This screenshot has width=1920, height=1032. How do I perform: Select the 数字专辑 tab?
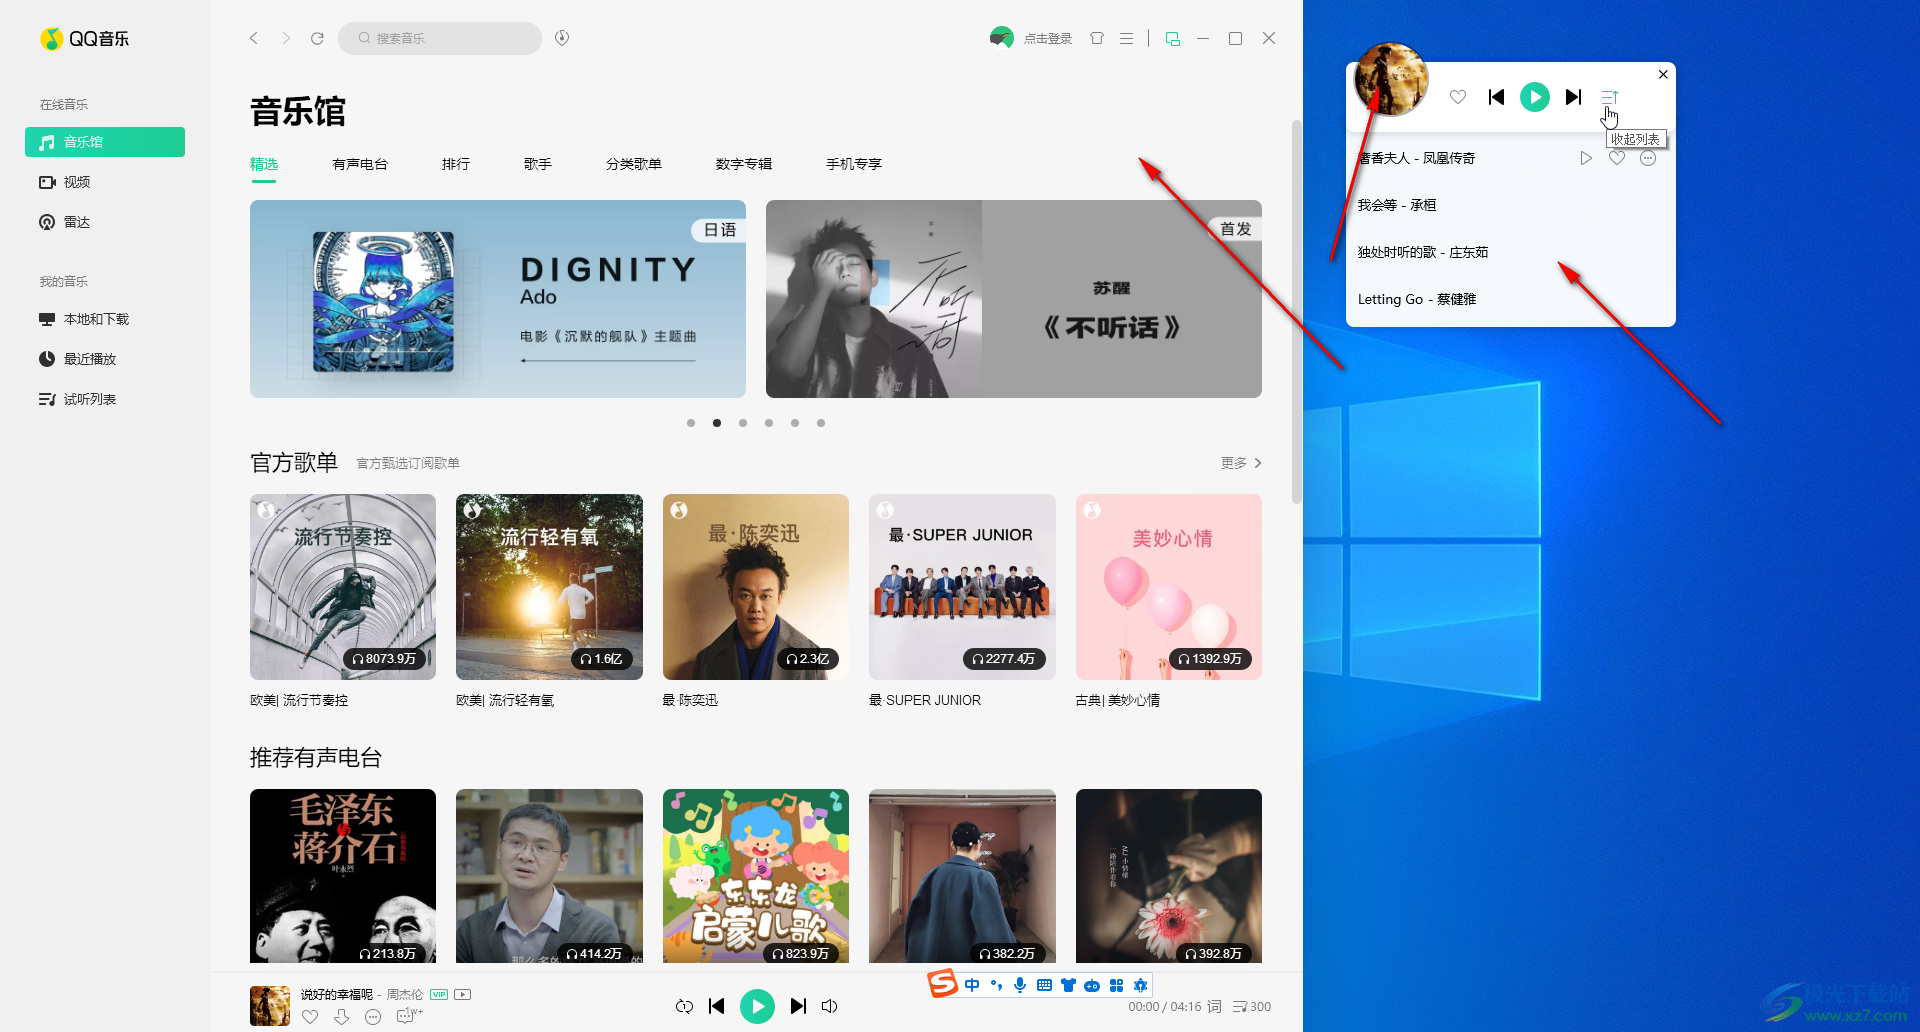point(744,164)
